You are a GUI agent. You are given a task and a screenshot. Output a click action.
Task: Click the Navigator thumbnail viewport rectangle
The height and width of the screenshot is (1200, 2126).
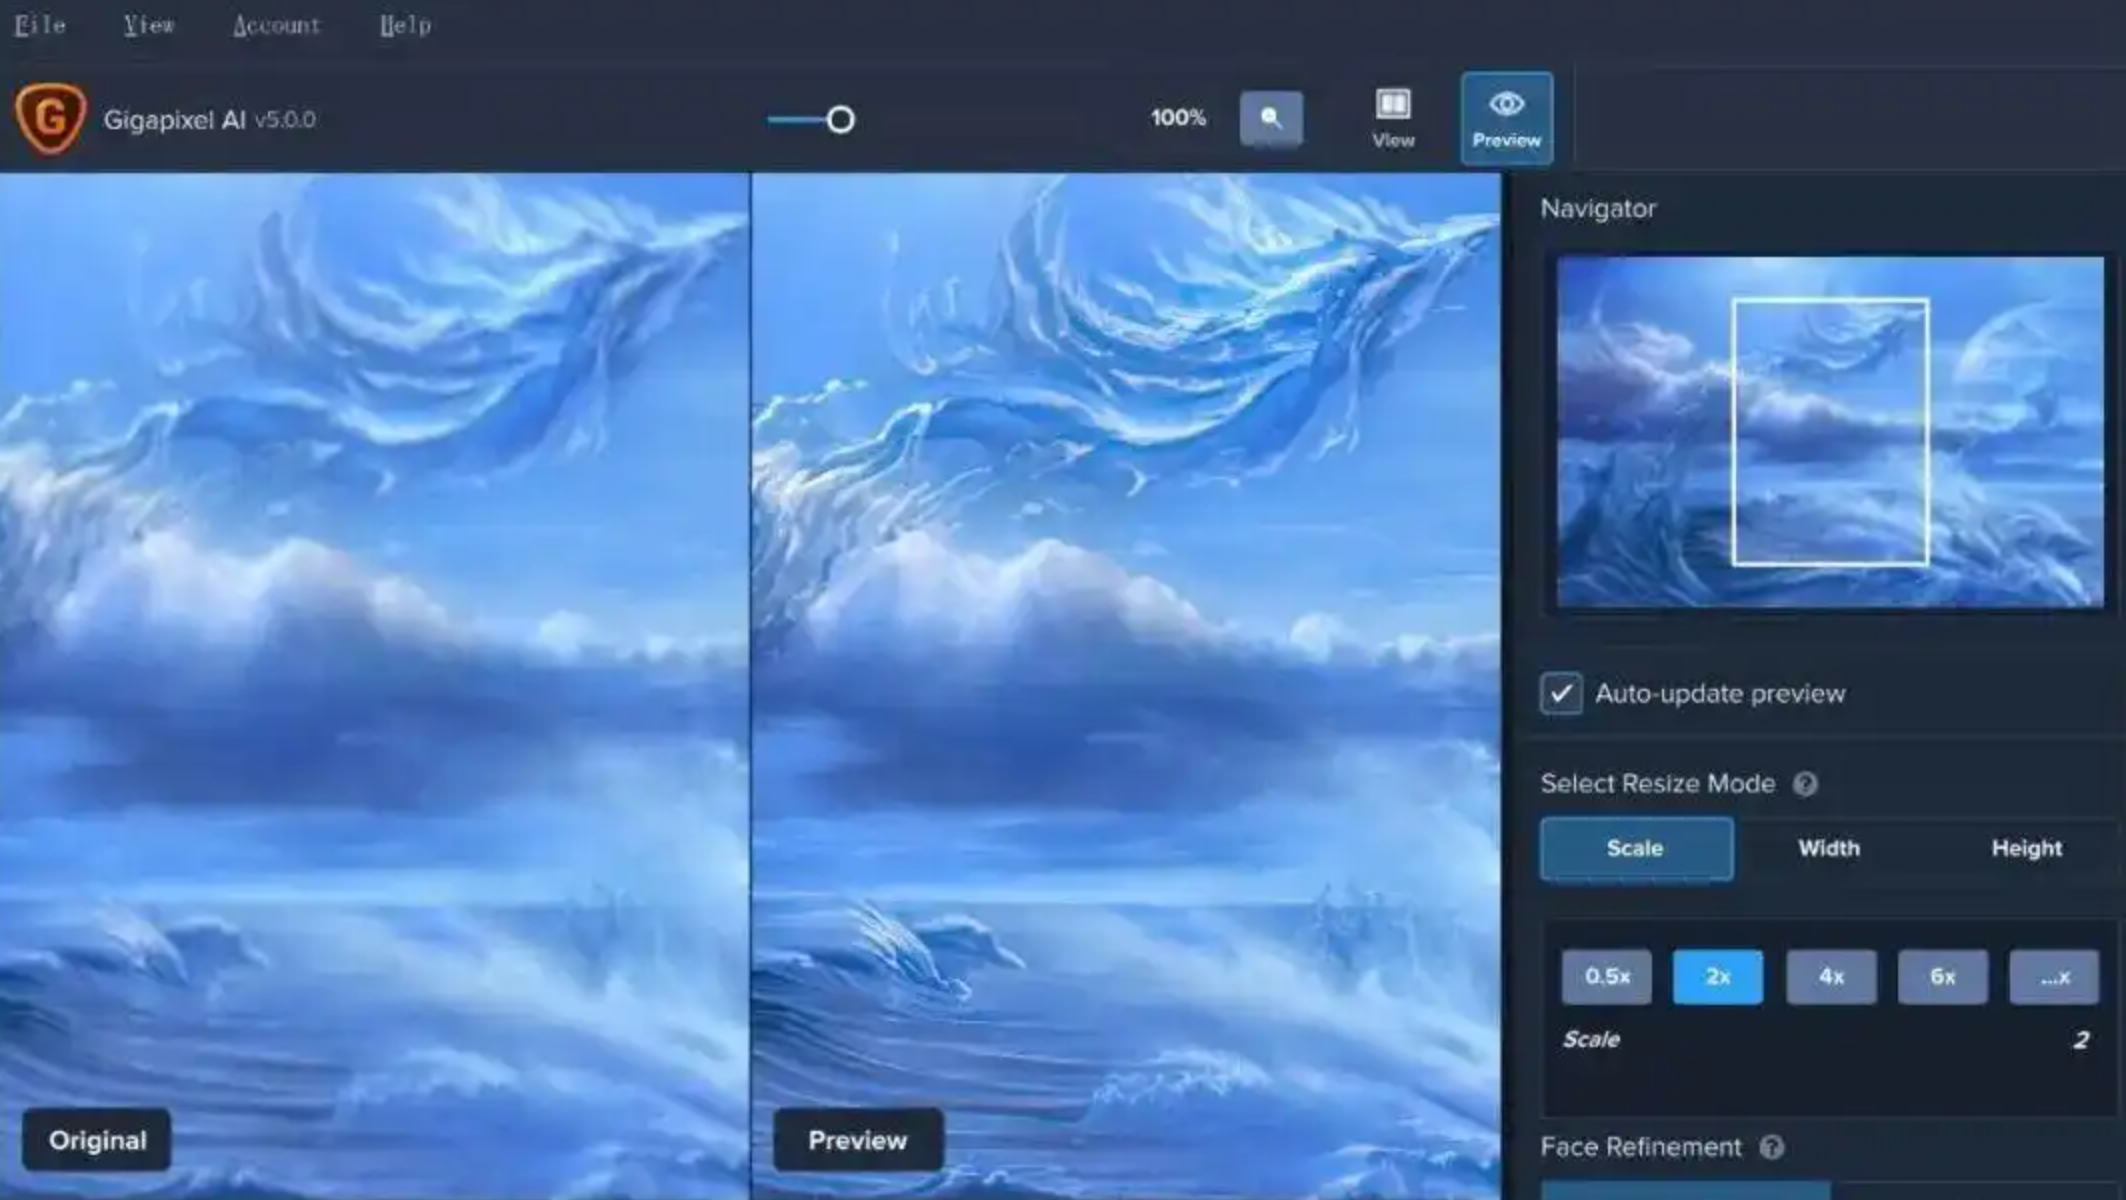(x=1829, y=432)
